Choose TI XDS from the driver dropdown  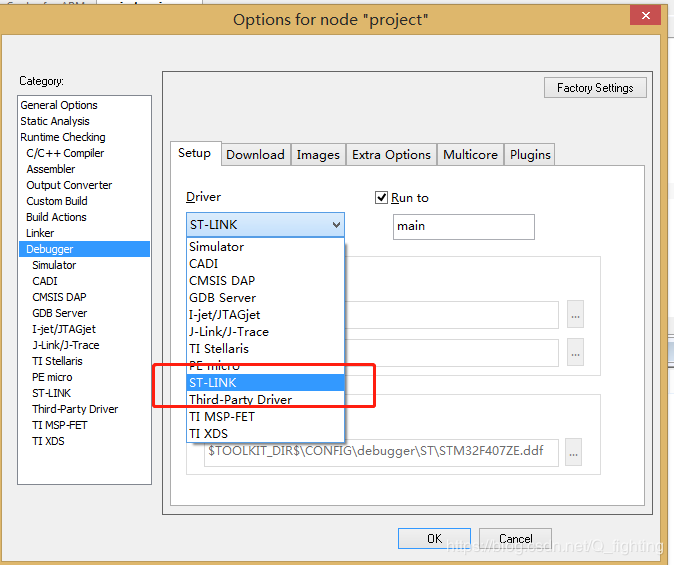click(x=209, y=433)
